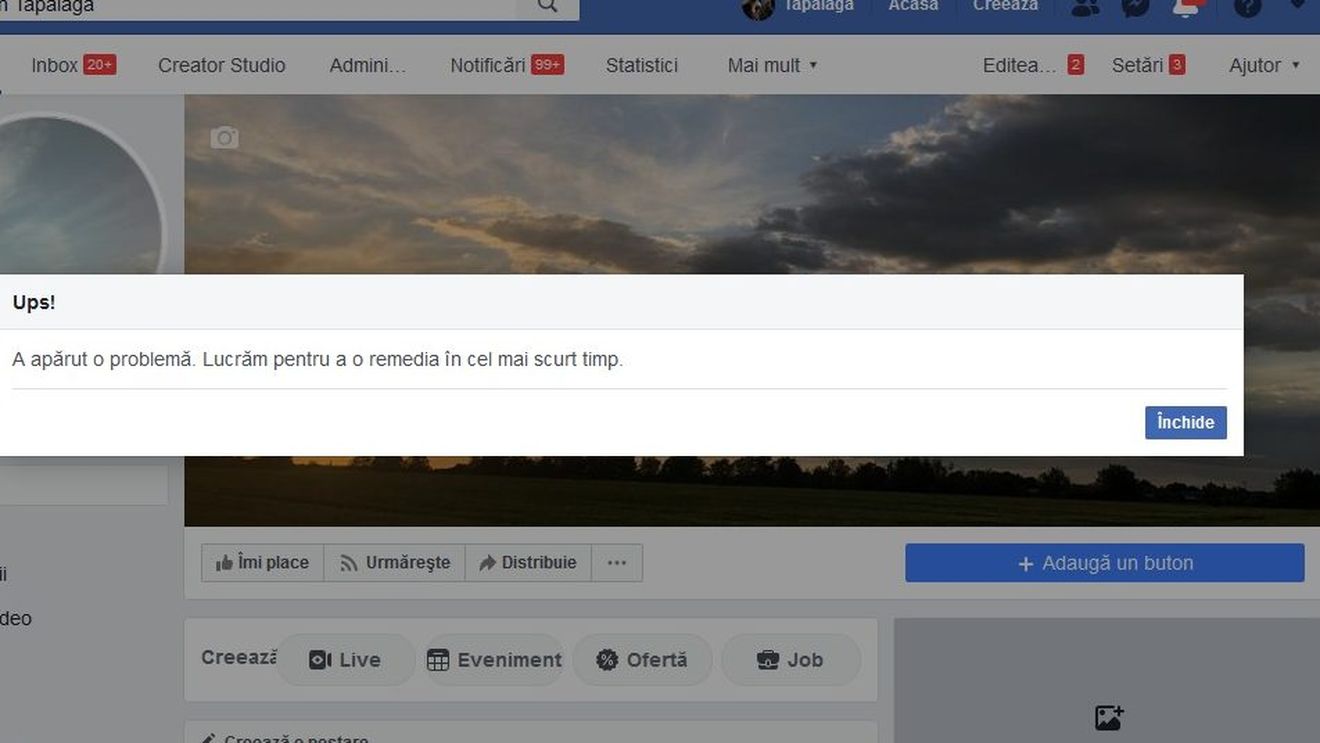Open the account dropdown arrow in the top bar
This screenshot has height=743, width=1320.
click(1298, 4)
